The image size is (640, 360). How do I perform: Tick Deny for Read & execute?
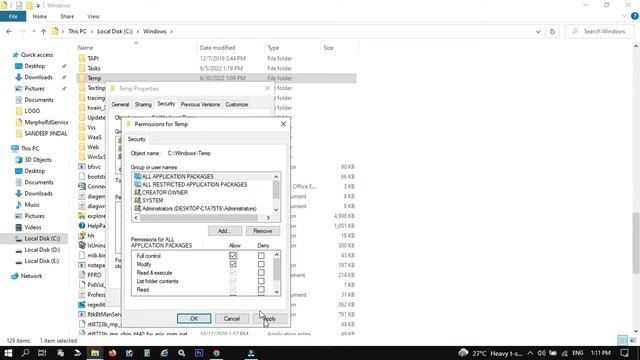(261, 273)
